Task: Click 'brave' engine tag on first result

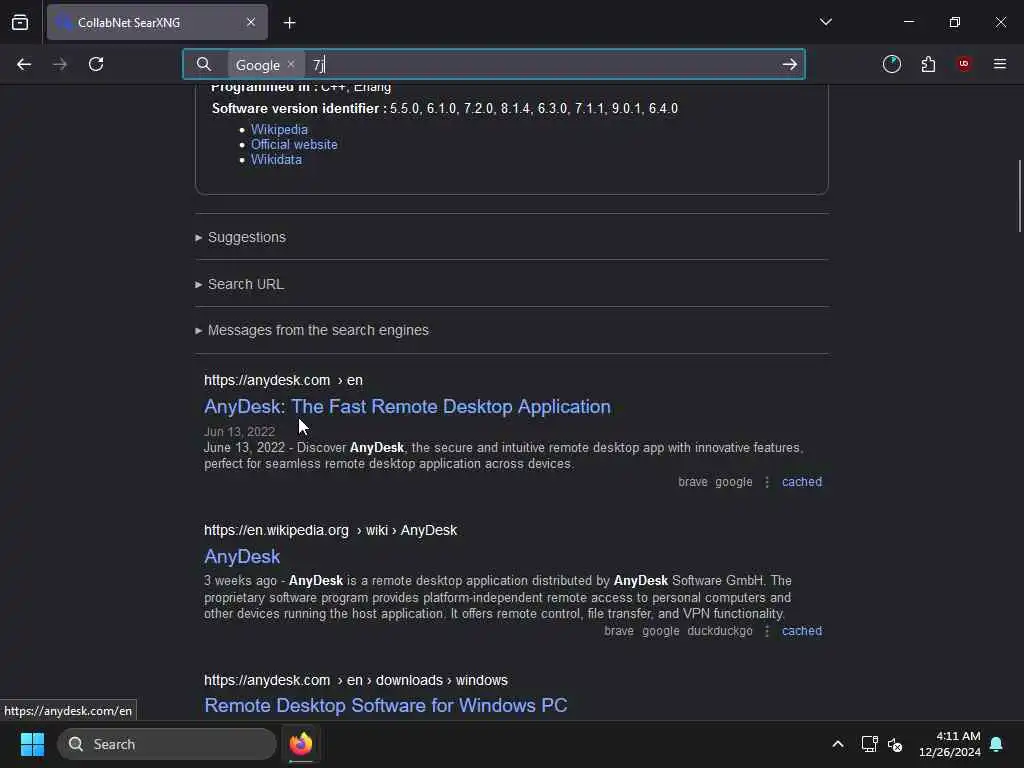Action: pos(692,482)
